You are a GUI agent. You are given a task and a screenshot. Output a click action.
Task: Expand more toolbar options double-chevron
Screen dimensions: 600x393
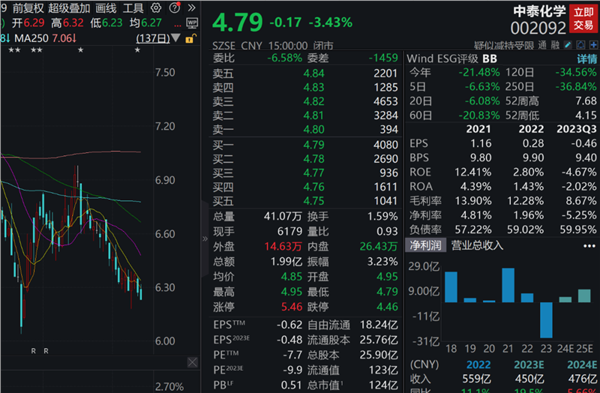point(192,8)
